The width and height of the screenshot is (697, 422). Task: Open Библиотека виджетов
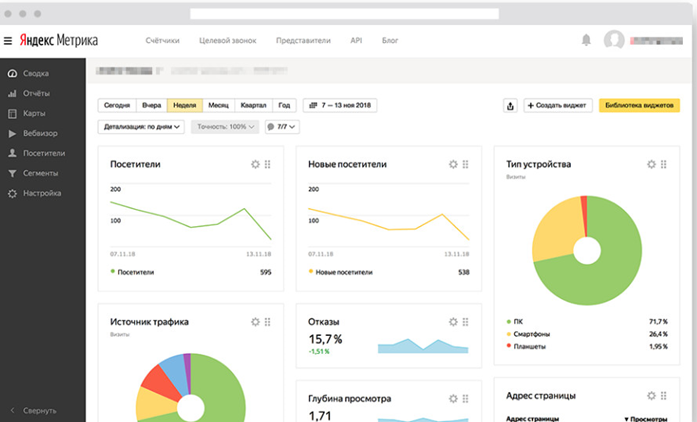point(639,105)
